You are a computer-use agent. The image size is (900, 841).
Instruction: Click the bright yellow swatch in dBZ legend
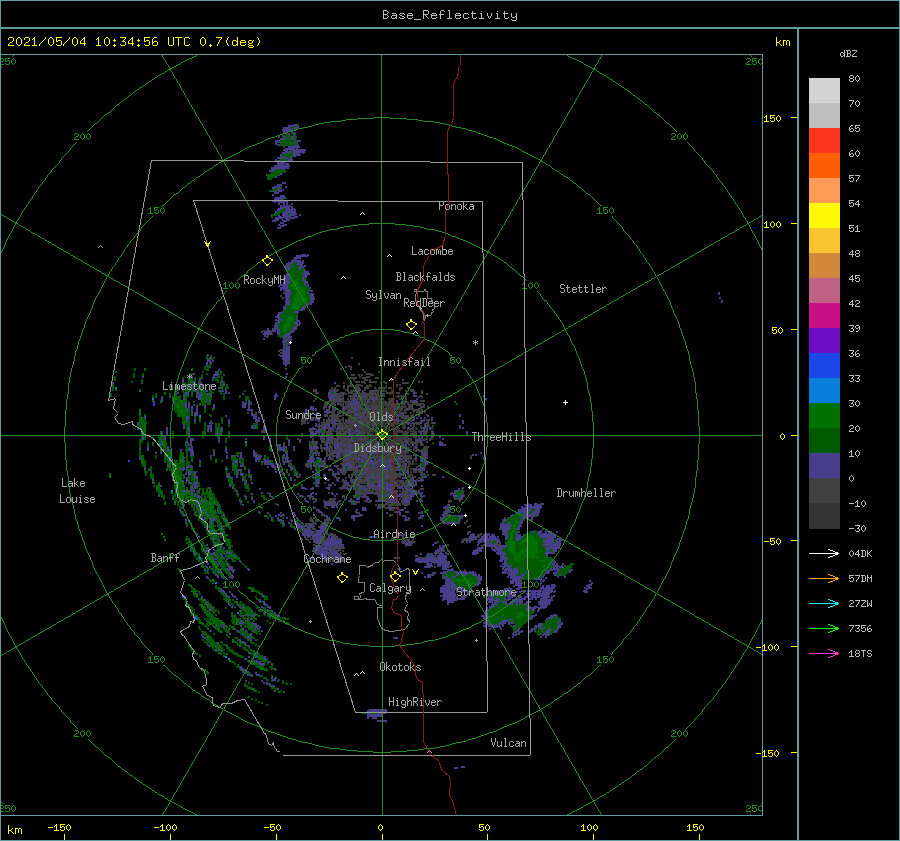tap(824, 215)
